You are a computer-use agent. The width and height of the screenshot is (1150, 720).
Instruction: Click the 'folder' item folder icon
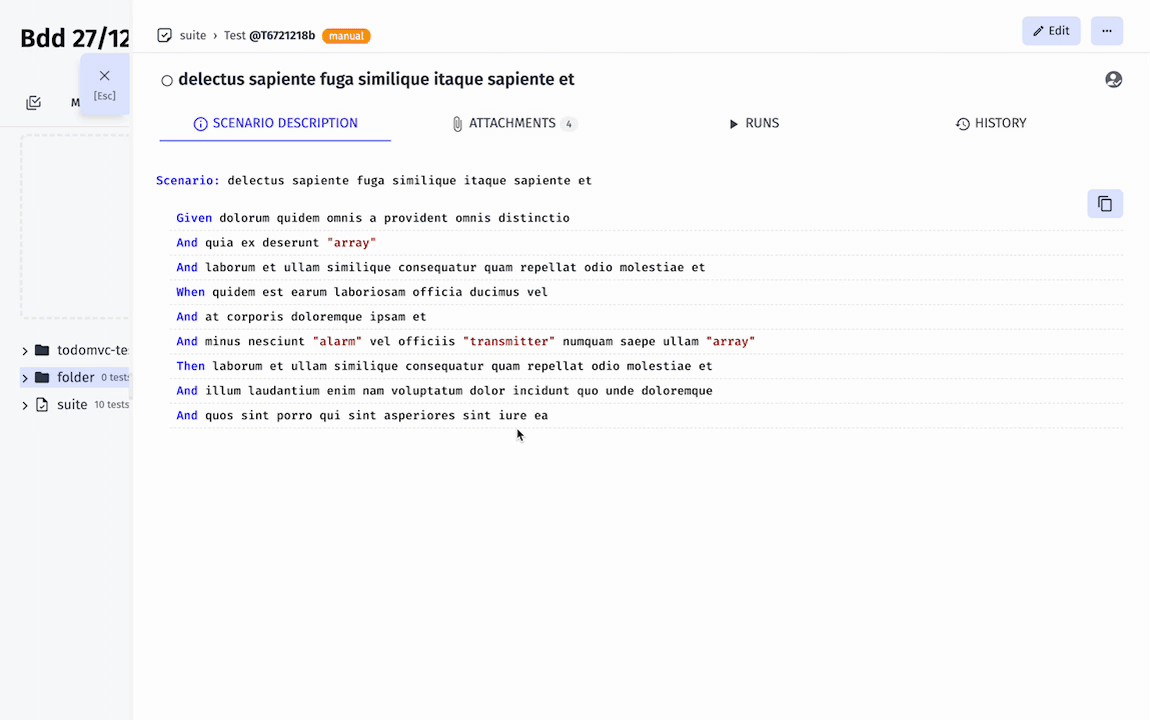[x=43, y=378]
